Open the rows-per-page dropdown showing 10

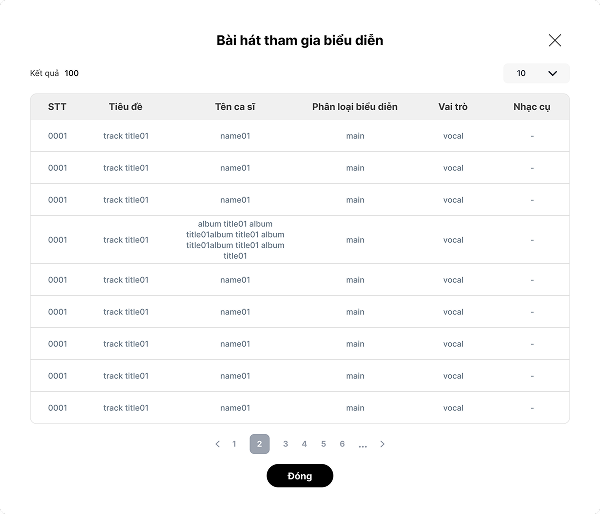coord(536,73)
